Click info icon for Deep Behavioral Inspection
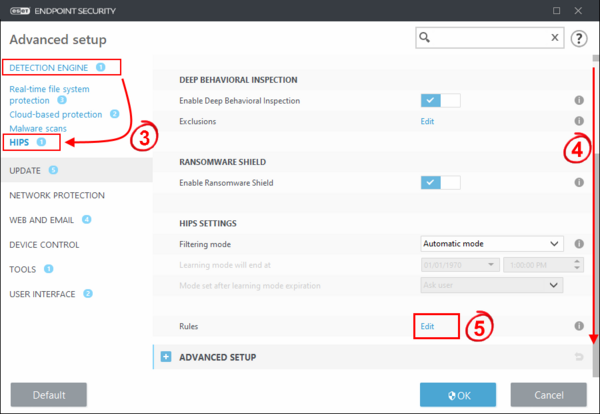The width and height of the screenshot is (600, 414). click(x=579, y=101)
